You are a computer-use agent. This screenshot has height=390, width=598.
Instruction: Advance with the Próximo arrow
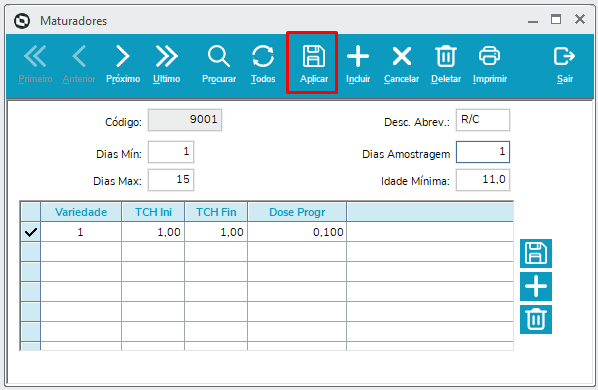click(x=123, y=64)
